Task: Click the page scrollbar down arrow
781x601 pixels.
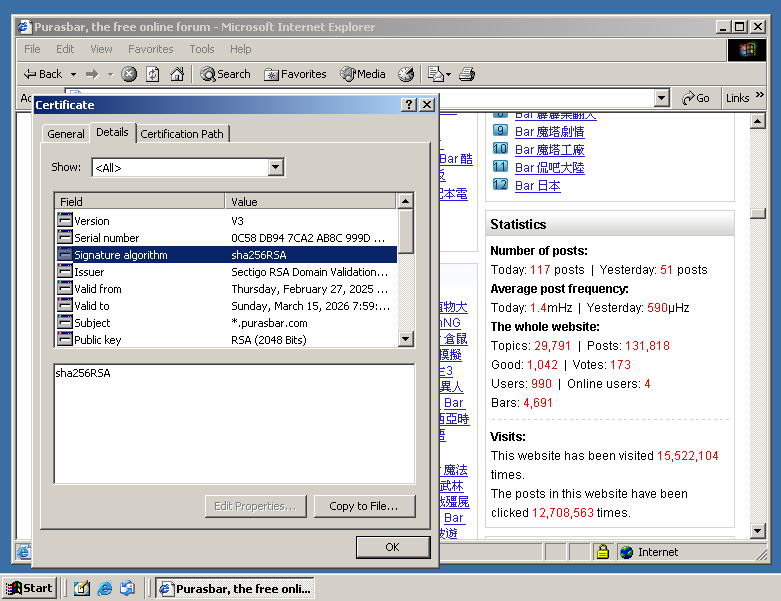Action: (x=758, y=530)
